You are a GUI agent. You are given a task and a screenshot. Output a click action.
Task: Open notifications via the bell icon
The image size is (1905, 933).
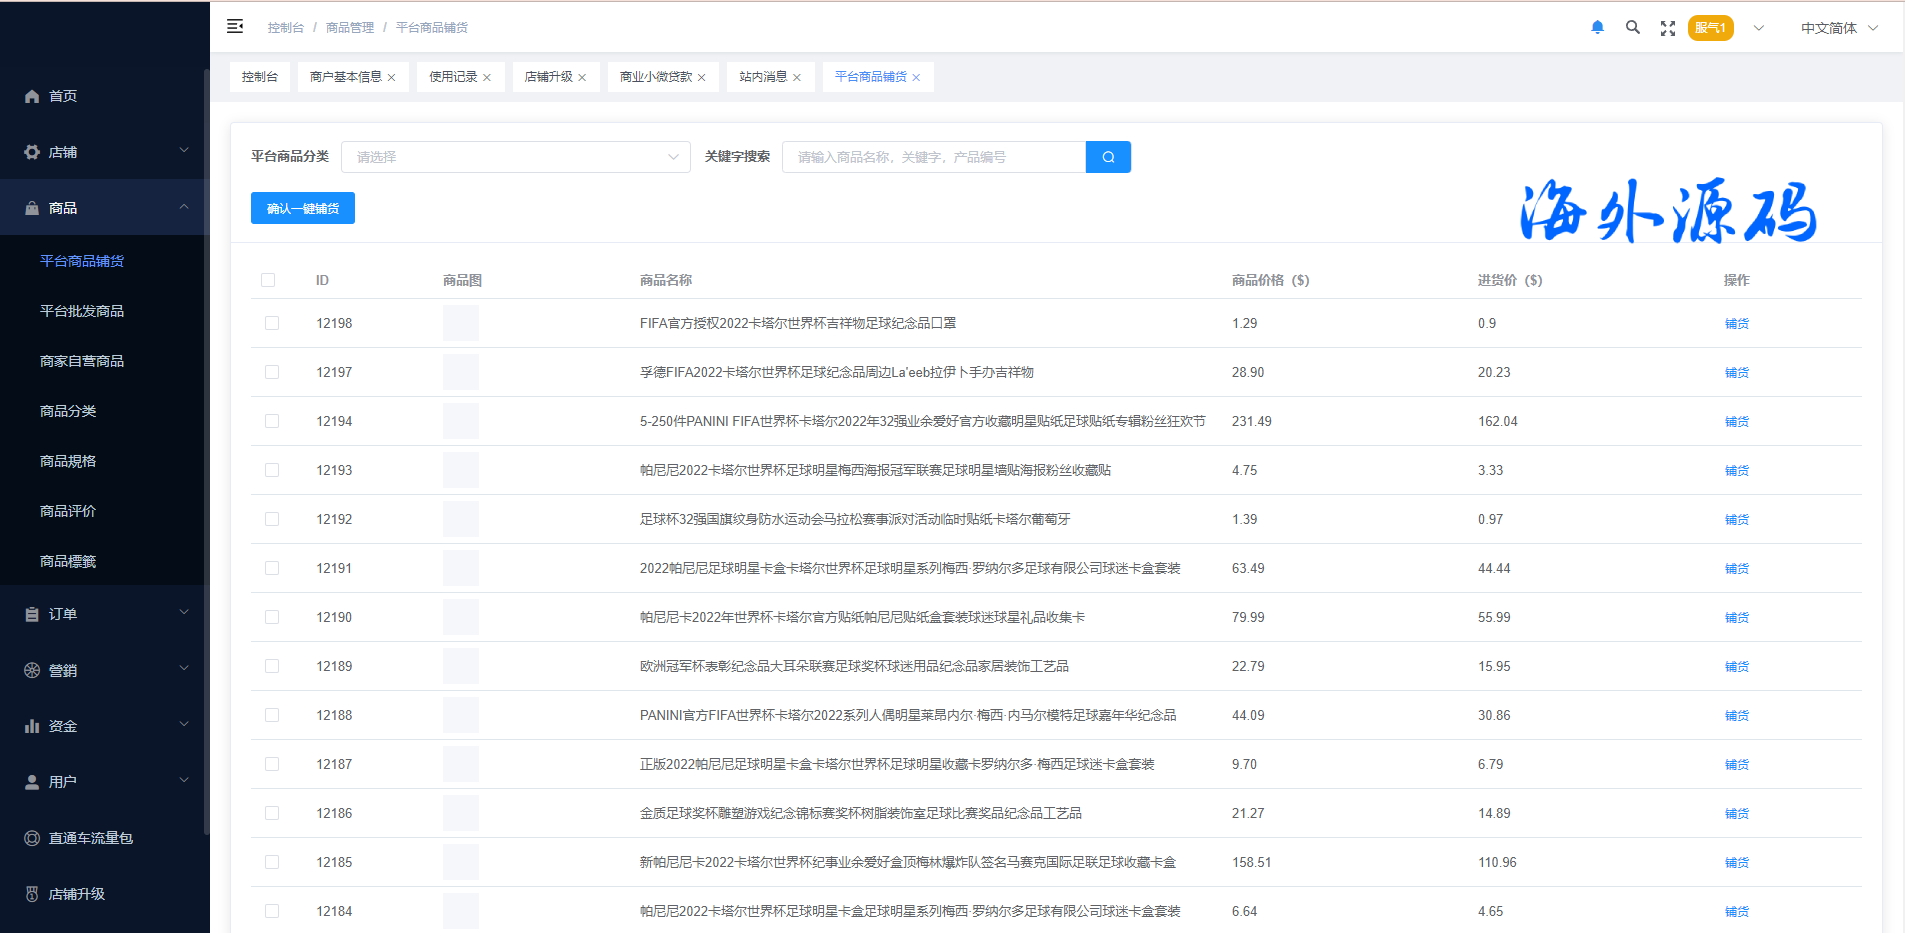click(x=1597, y=28)
